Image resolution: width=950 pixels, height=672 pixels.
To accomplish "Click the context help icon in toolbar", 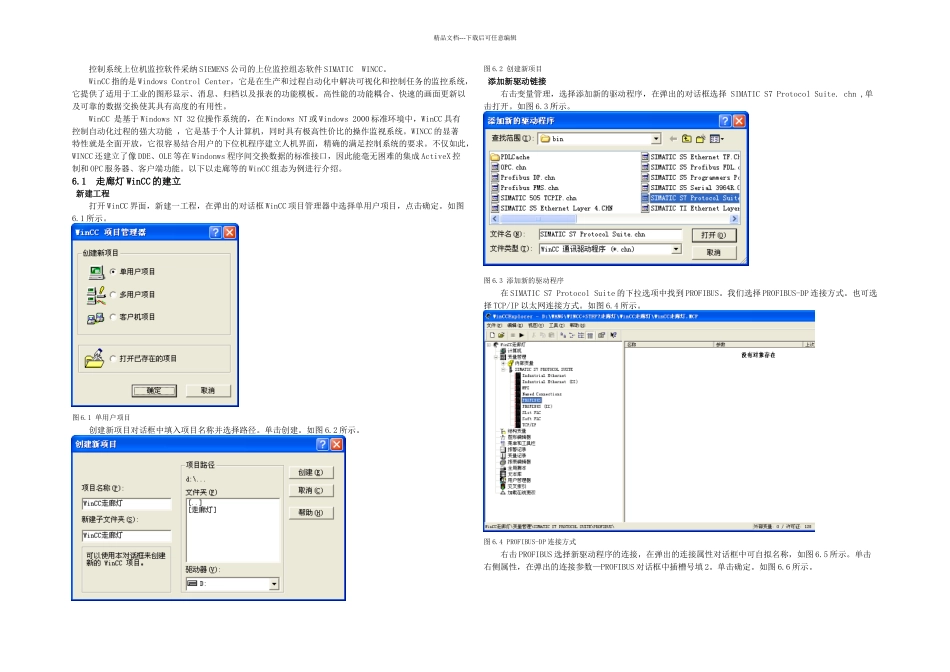I will pyautogui.click(x=613, y=335).
